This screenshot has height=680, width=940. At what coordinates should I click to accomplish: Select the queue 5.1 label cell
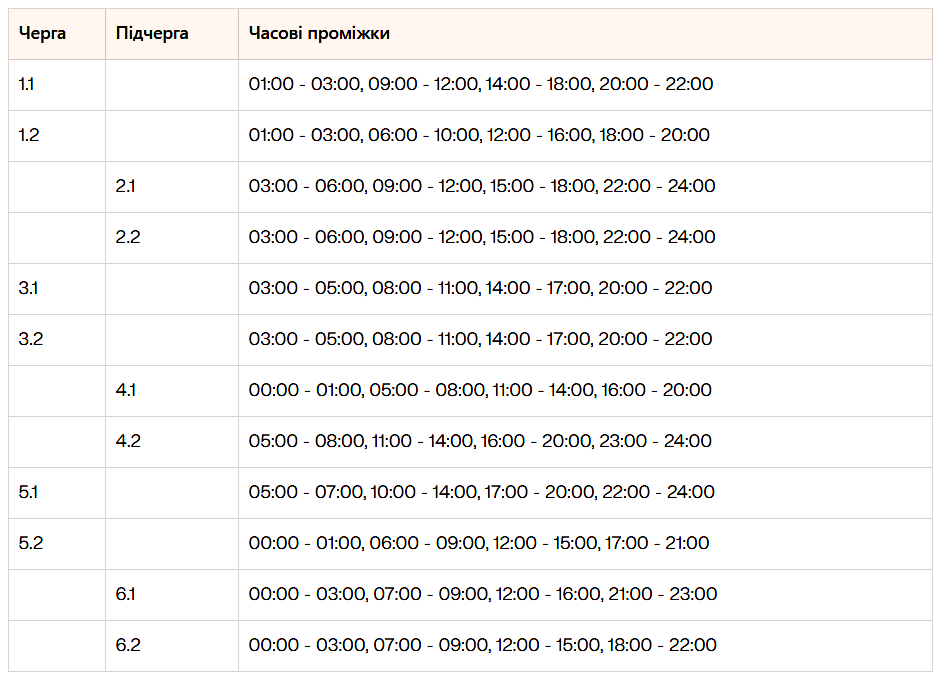(29, 492)
